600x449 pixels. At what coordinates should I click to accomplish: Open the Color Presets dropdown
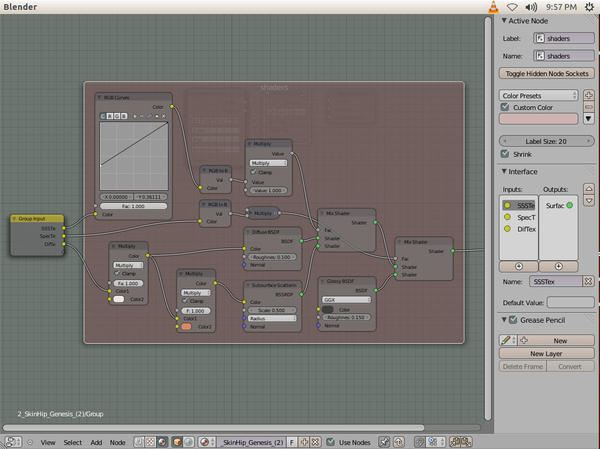(539, 95)
